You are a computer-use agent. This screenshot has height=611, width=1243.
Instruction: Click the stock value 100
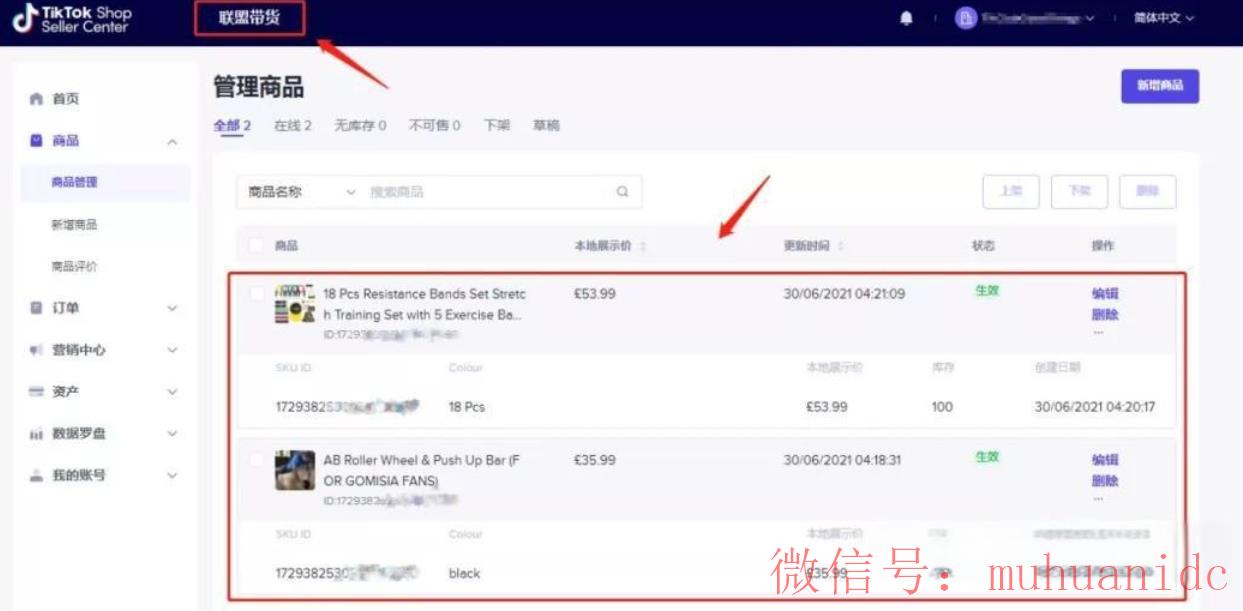pyautogui.click(x=942, y=407)
